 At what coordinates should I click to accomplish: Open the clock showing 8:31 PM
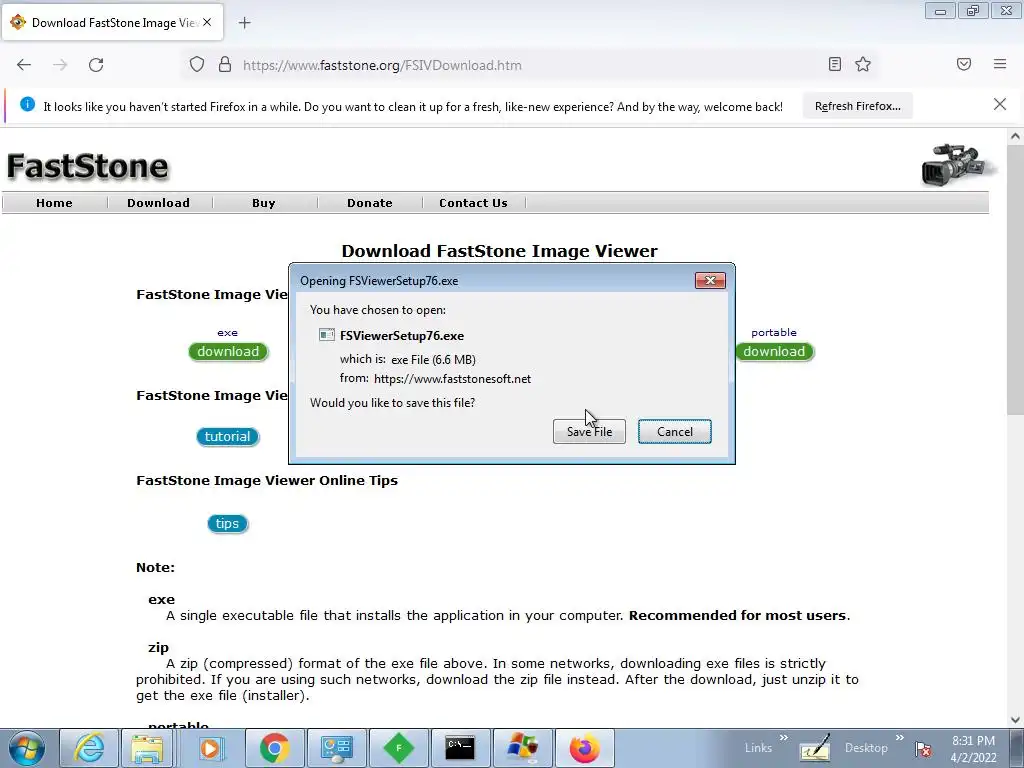(x=973, y=749)
